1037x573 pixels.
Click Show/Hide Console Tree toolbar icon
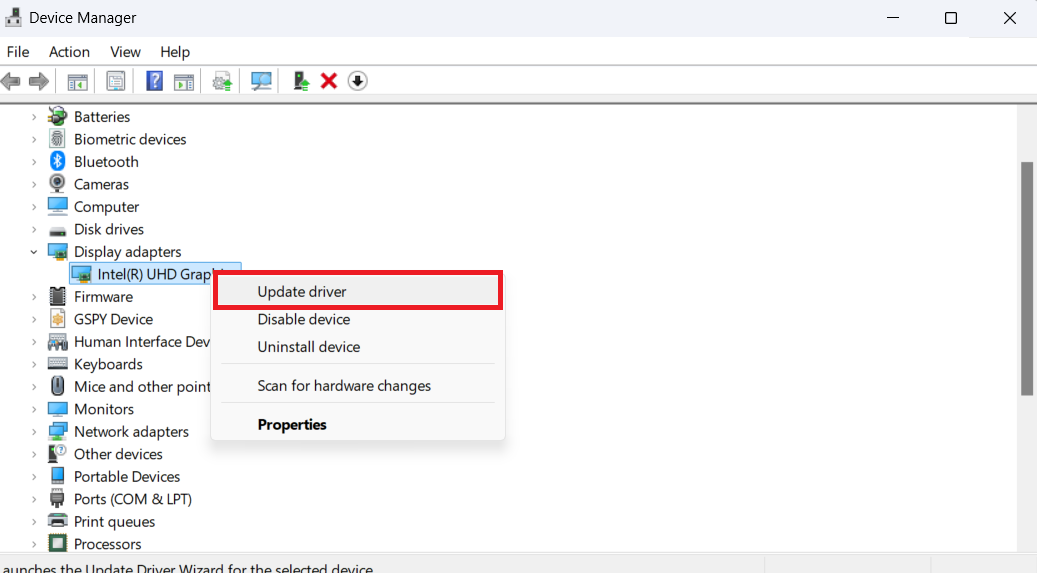click(77, 82)
